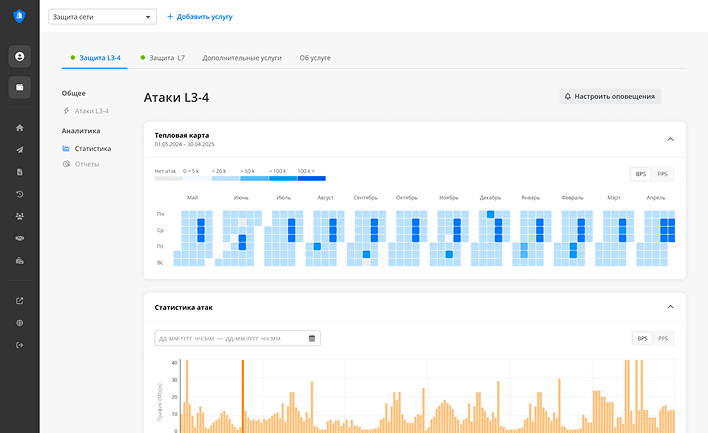Click the home icon in left sidebar
Image resolution: width=708 pixels, height=433 pixels.
(x=20, y=128)
